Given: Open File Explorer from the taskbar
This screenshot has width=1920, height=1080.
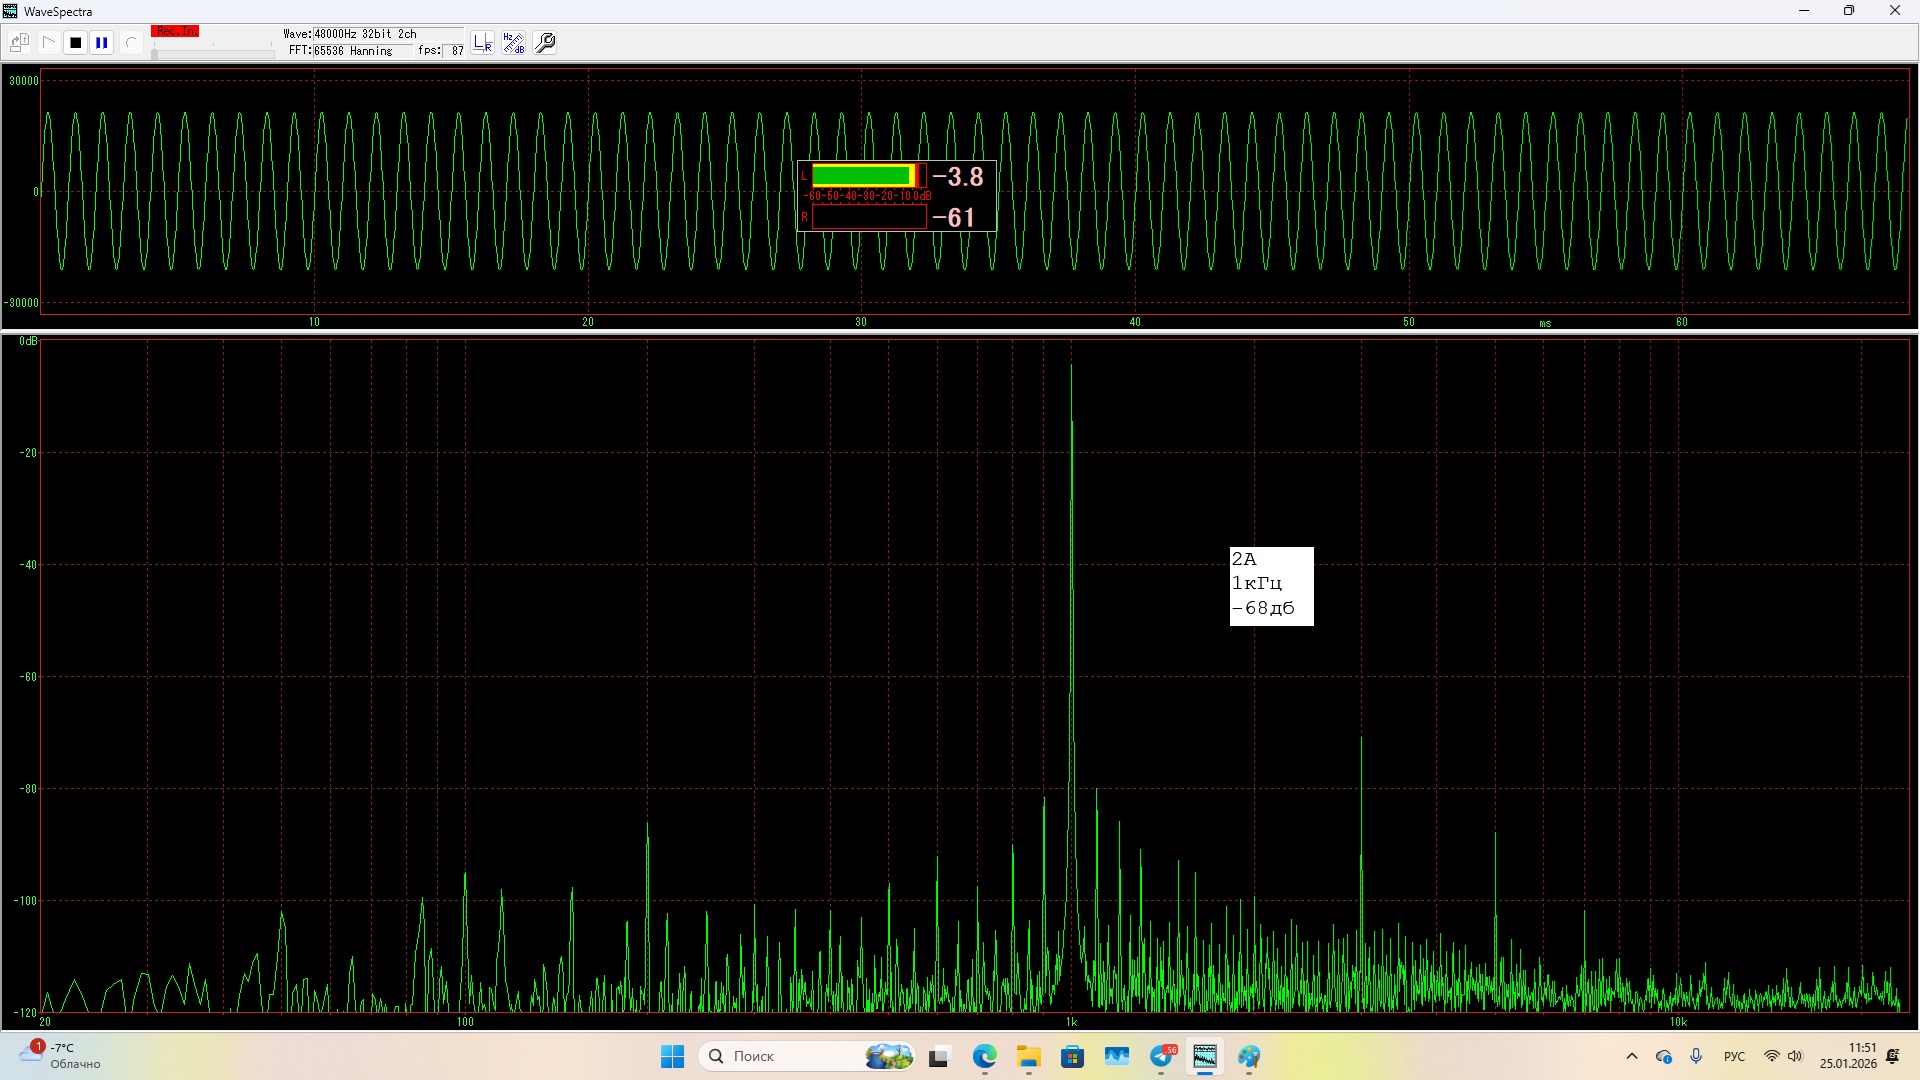Looking at the screenshot, I should point(1029,1056).
